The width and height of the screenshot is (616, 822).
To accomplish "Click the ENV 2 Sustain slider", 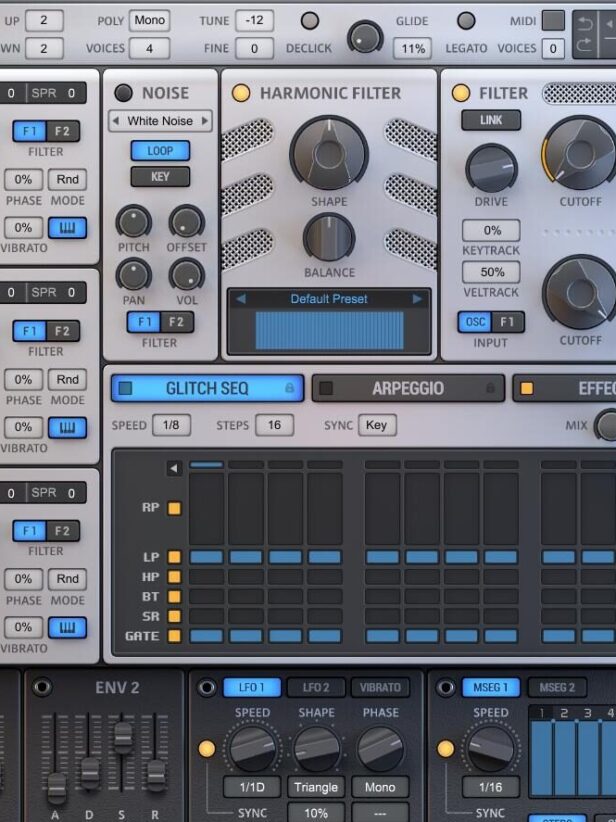I will coord(123,735).
